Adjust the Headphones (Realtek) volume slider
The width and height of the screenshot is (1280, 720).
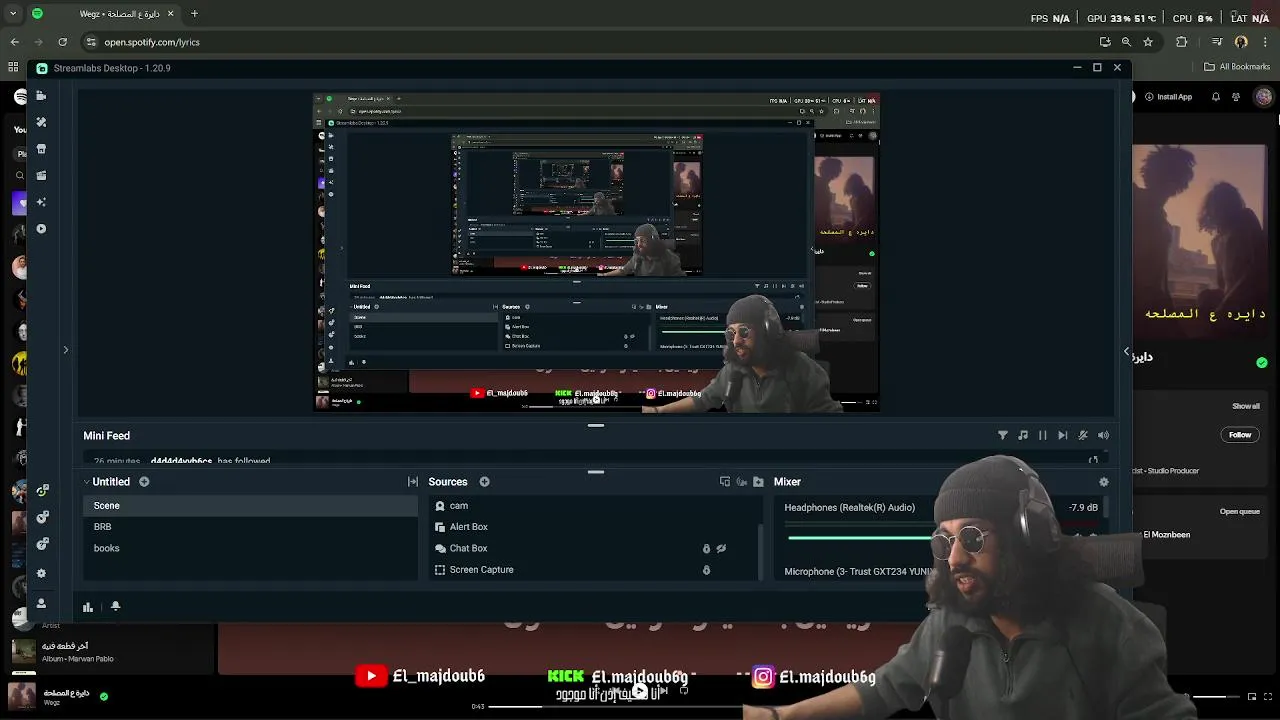(x=862, y=537)
